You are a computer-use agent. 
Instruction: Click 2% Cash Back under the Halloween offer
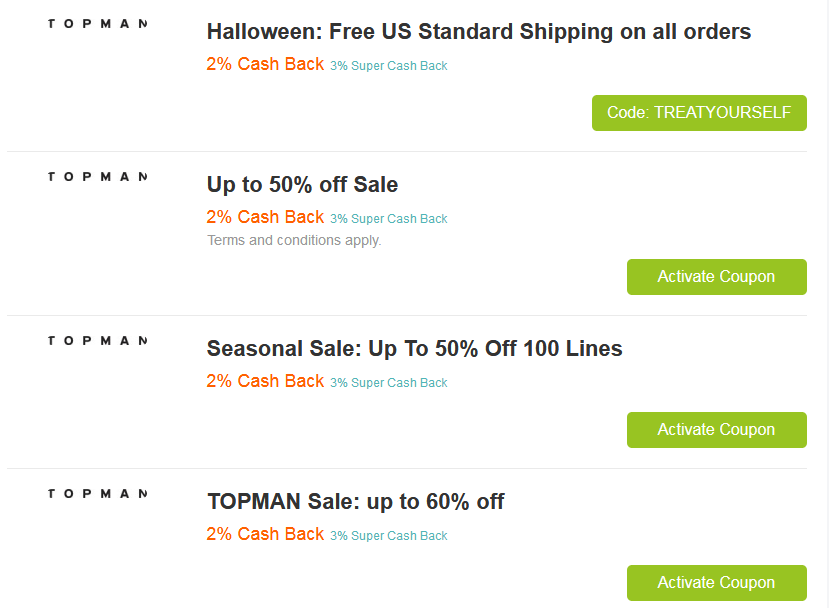point(265,64)
